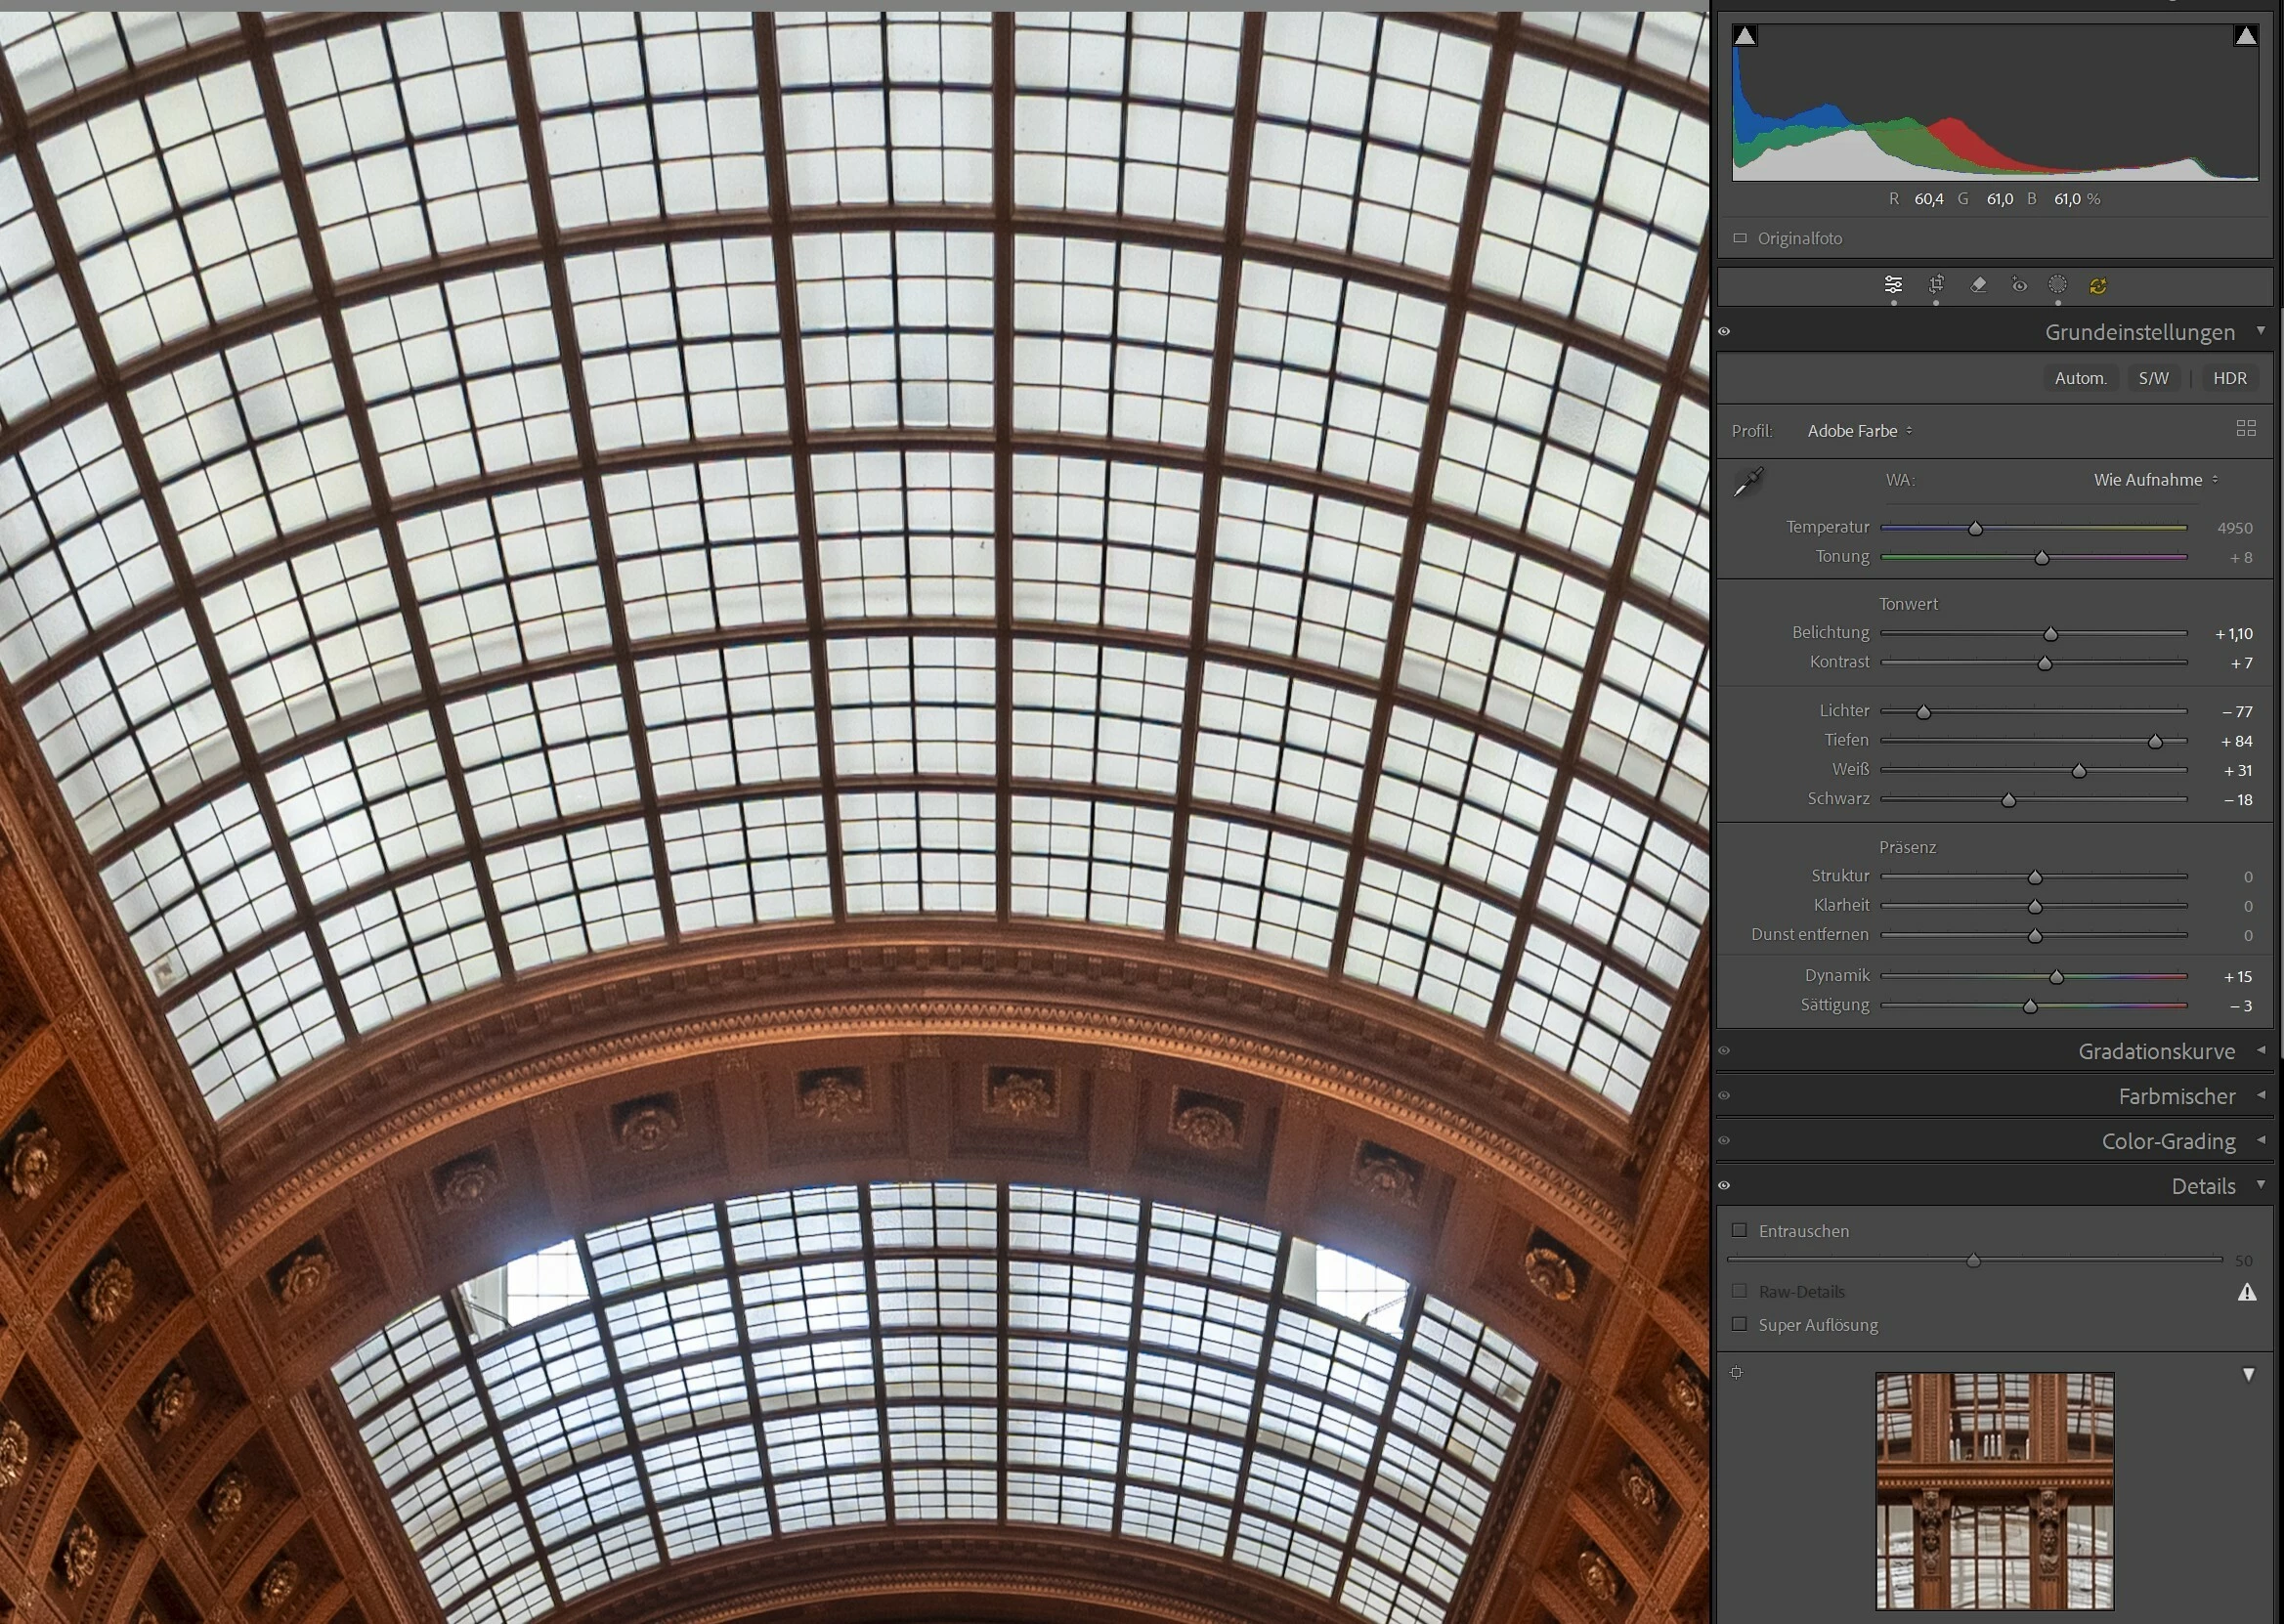Expand the Gradationskurve panel
The height and width of the screenshot is (1624, 2284).
tap(2156, 1051)
